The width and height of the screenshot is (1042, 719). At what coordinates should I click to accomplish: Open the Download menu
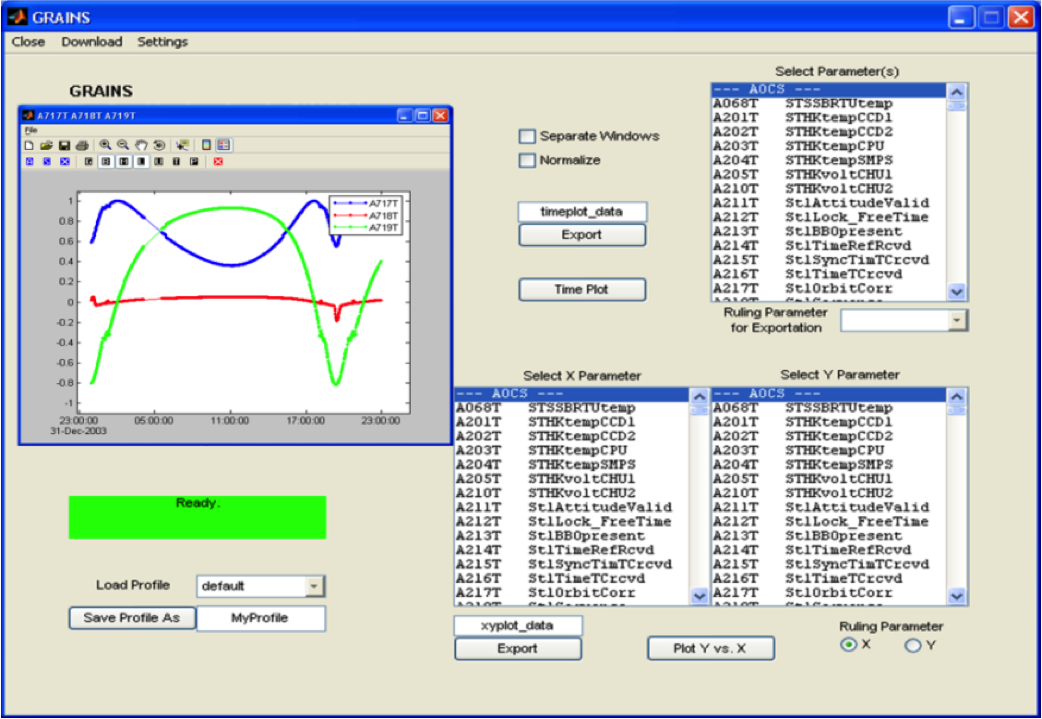(x=91, y=42)
